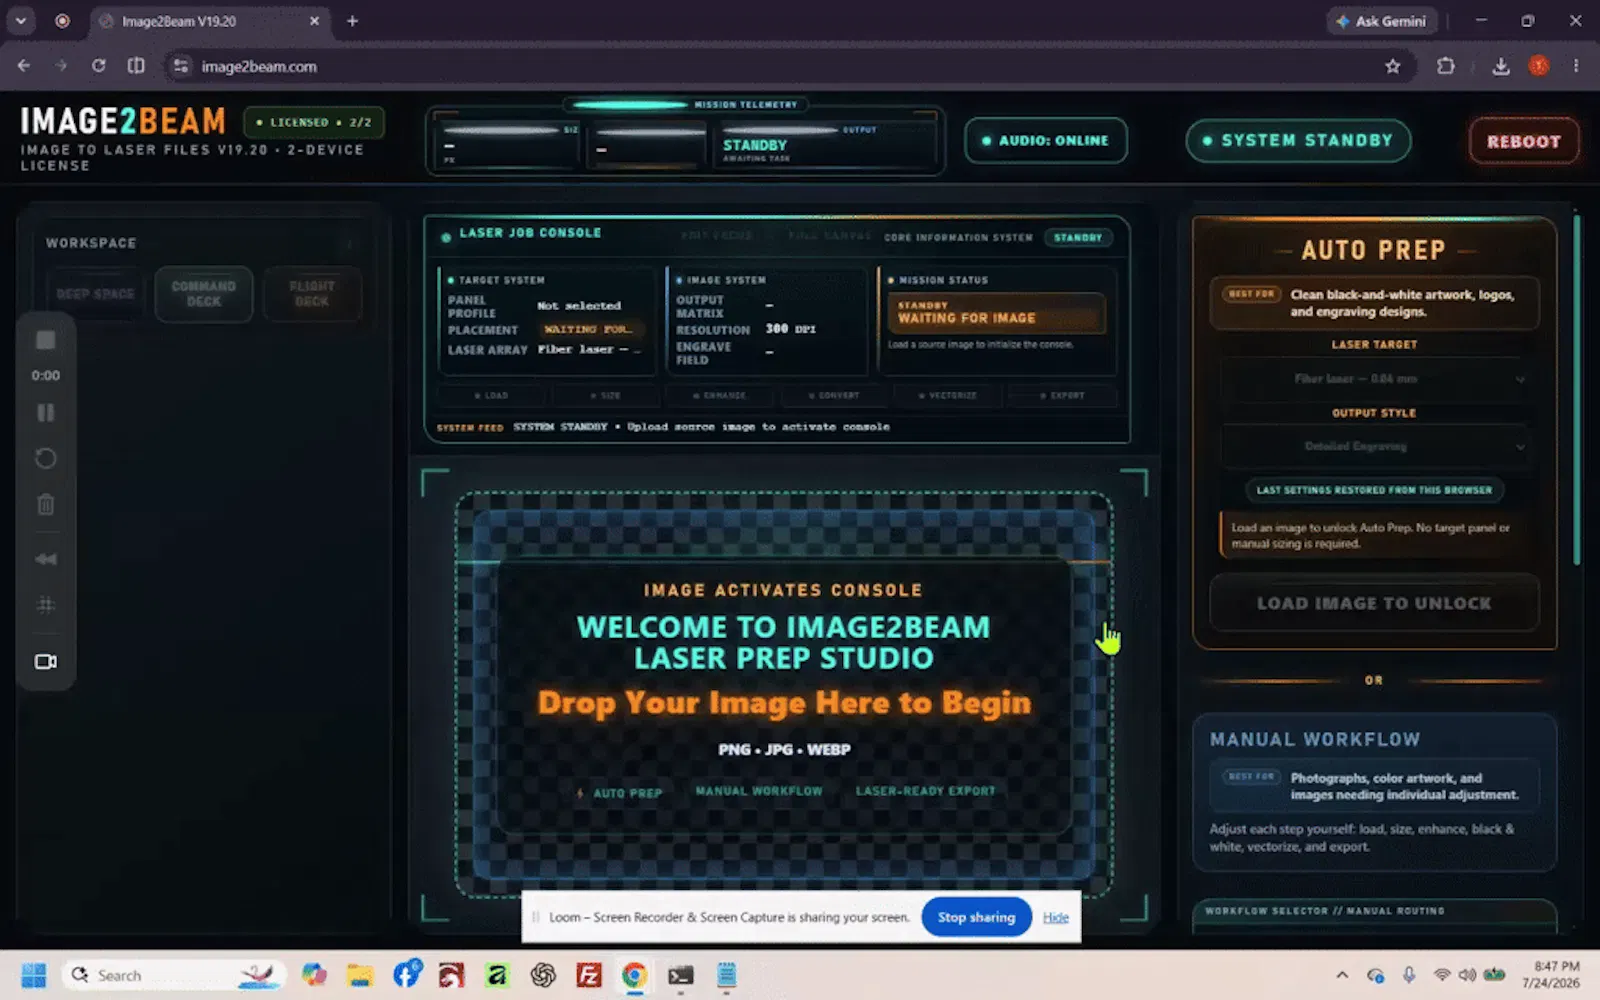Screen dimensions: 1600x1000
Task: Reload the page
Action: 98,66
